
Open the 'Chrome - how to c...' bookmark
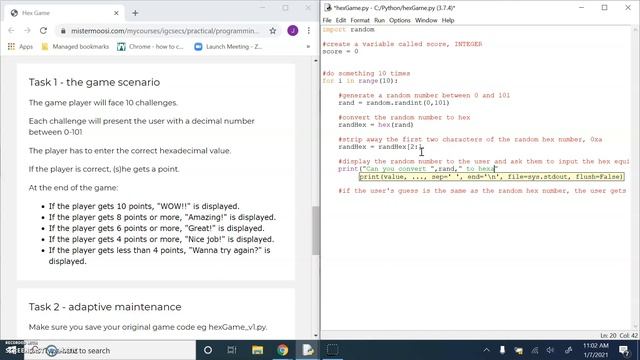click(151, 47)
